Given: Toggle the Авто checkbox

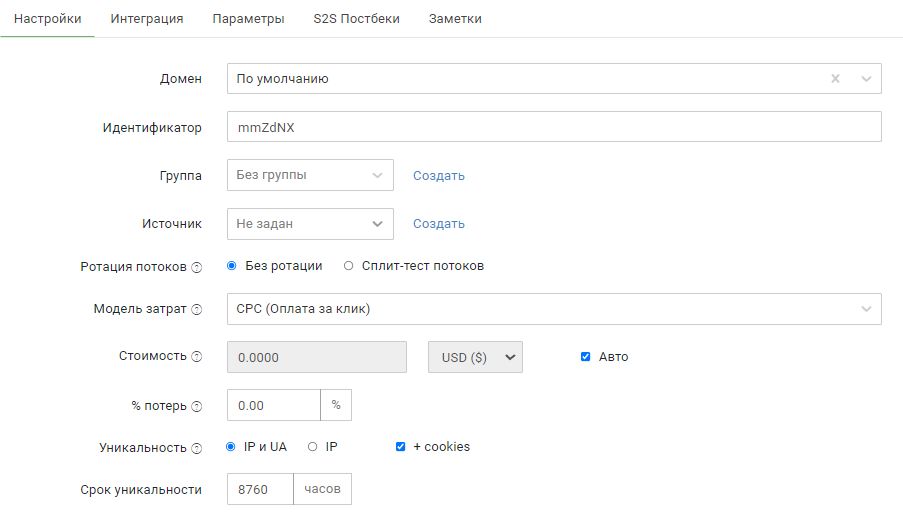Looking at the screenshot, I should 586,357.
